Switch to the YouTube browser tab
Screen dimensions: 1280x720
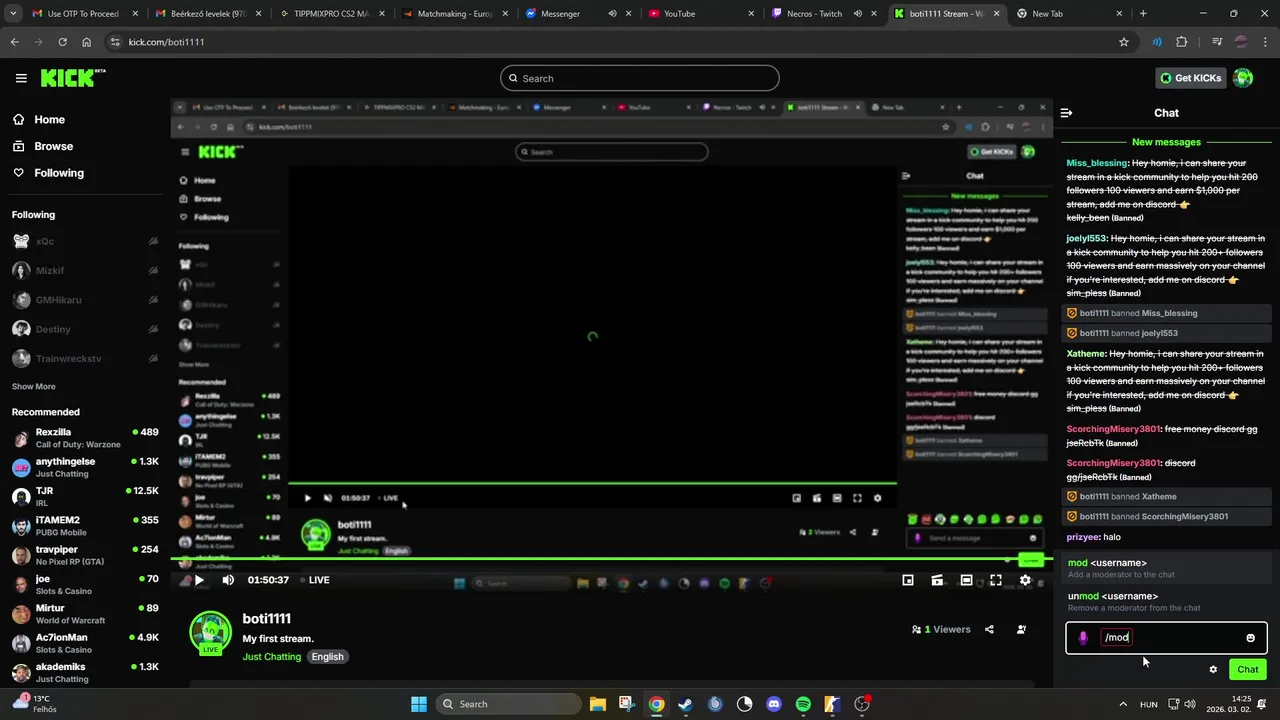[x=695, y=14]
